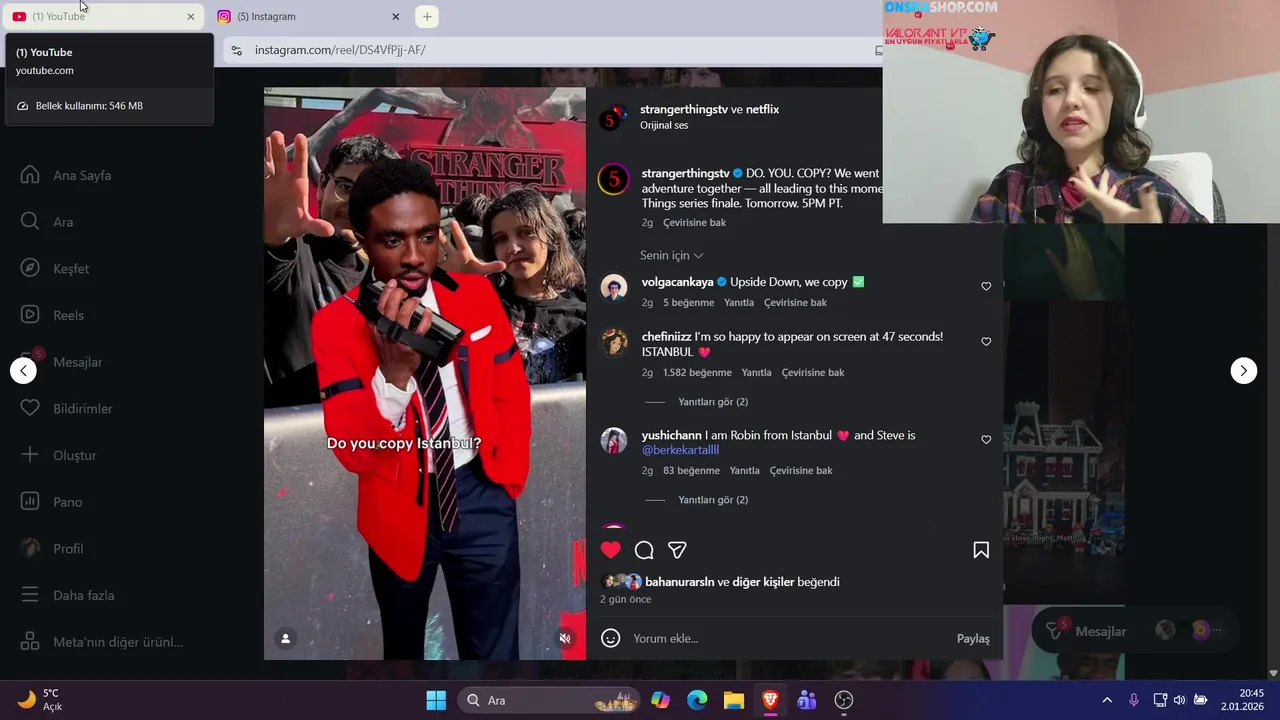Like yushichann's comment
The height and width of the screenshot is (720, 1280).
(x=986, y=439)
